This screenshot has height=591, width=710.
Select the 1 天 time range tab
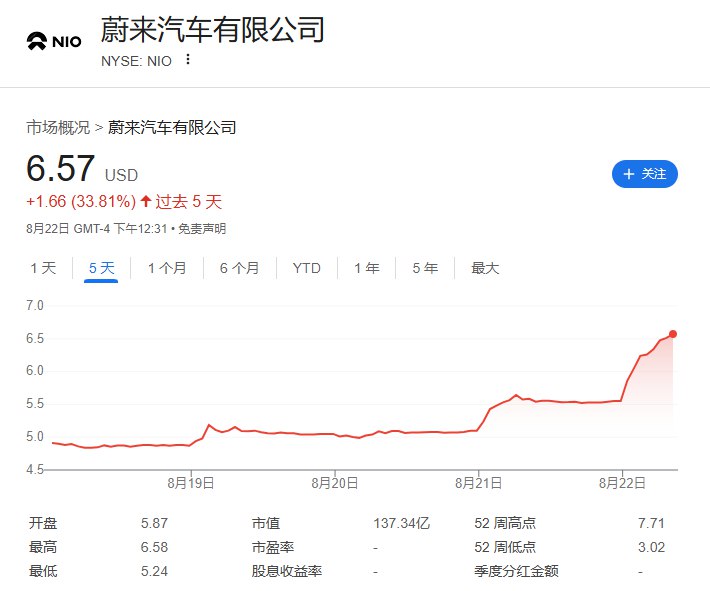coord(43,268)
